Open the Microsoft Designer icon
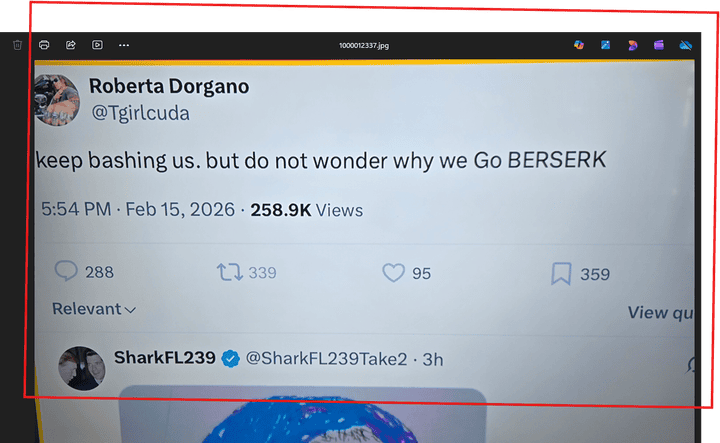 632,45
